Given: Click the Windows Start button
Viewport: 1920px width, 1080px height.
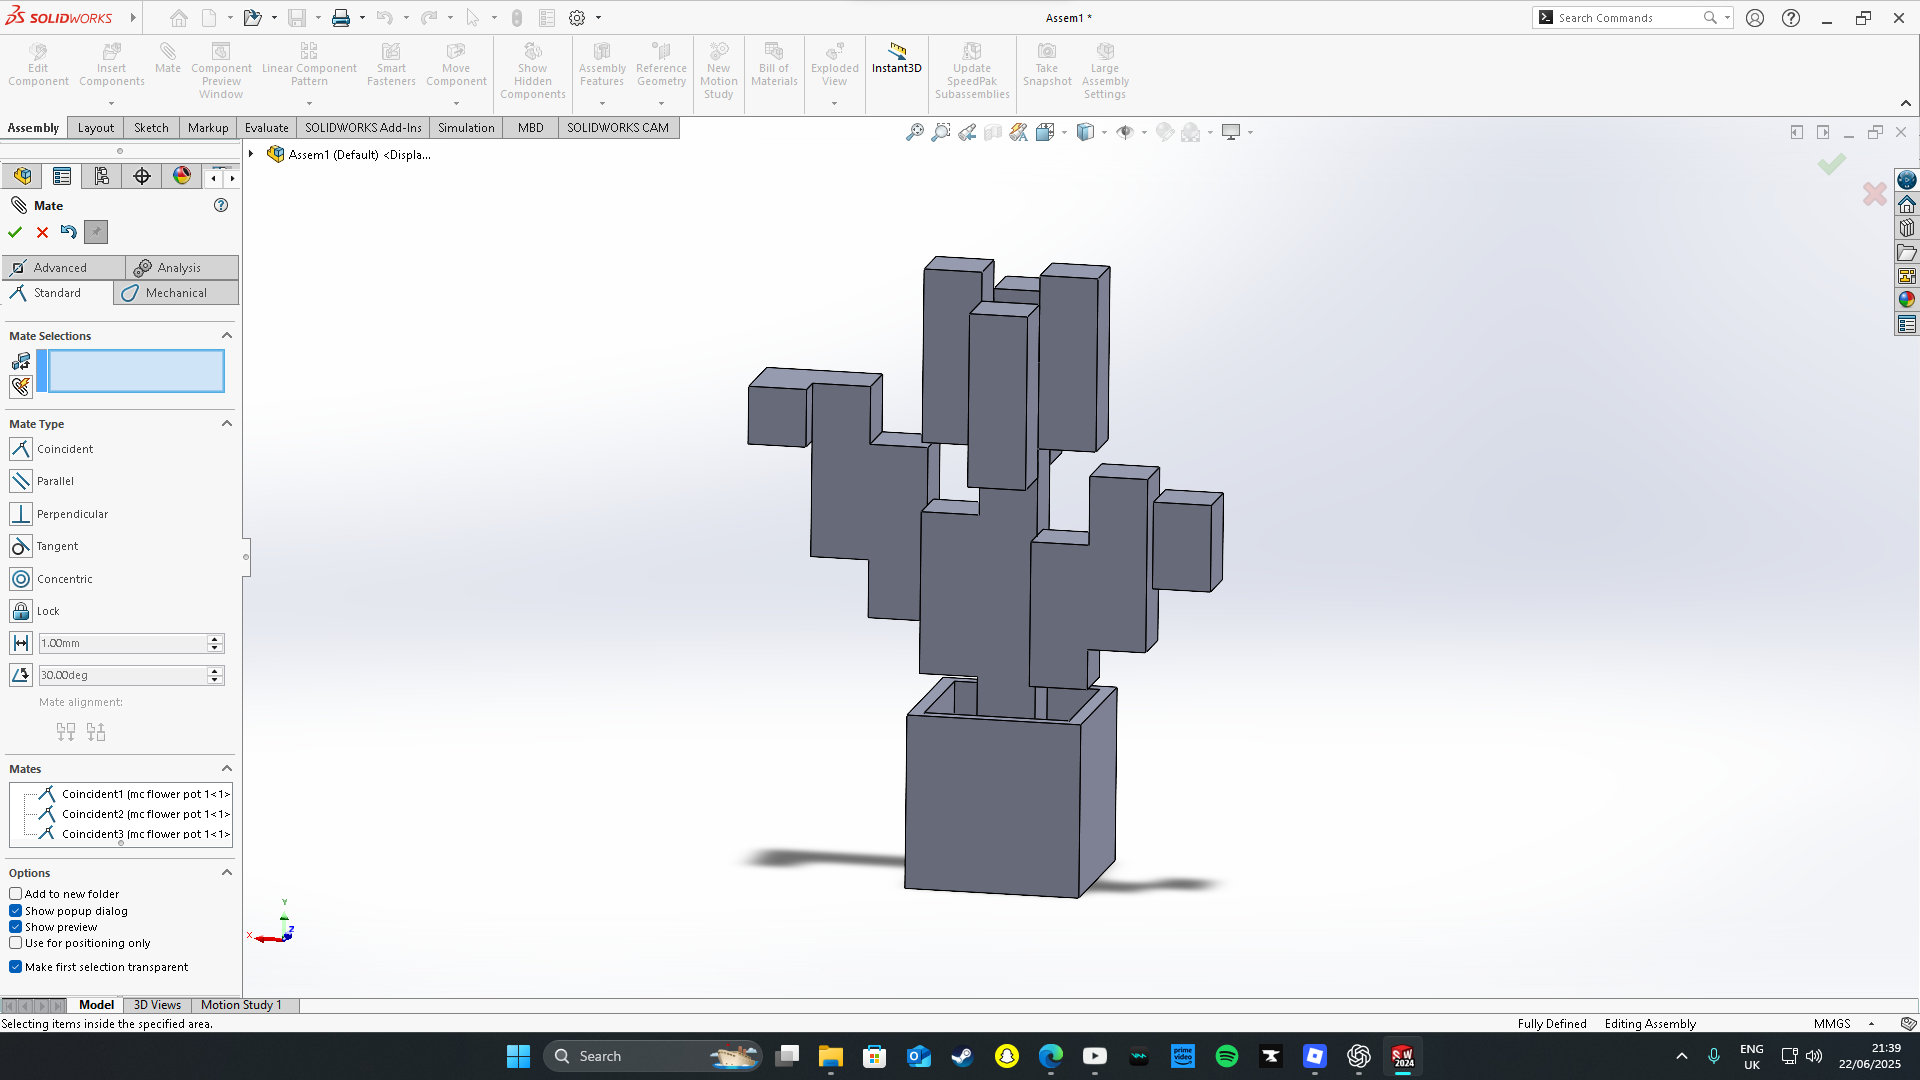Looking at the screenshot, I should click(x=518, y=1056).
